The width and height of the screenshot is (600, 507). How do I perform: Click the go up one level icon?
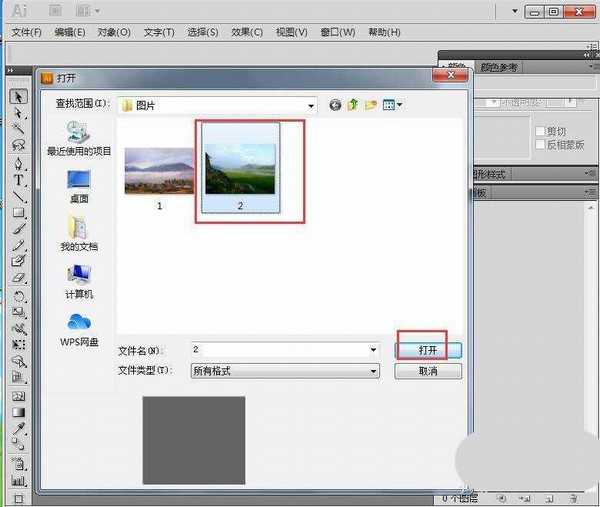[x=352, y=104]
